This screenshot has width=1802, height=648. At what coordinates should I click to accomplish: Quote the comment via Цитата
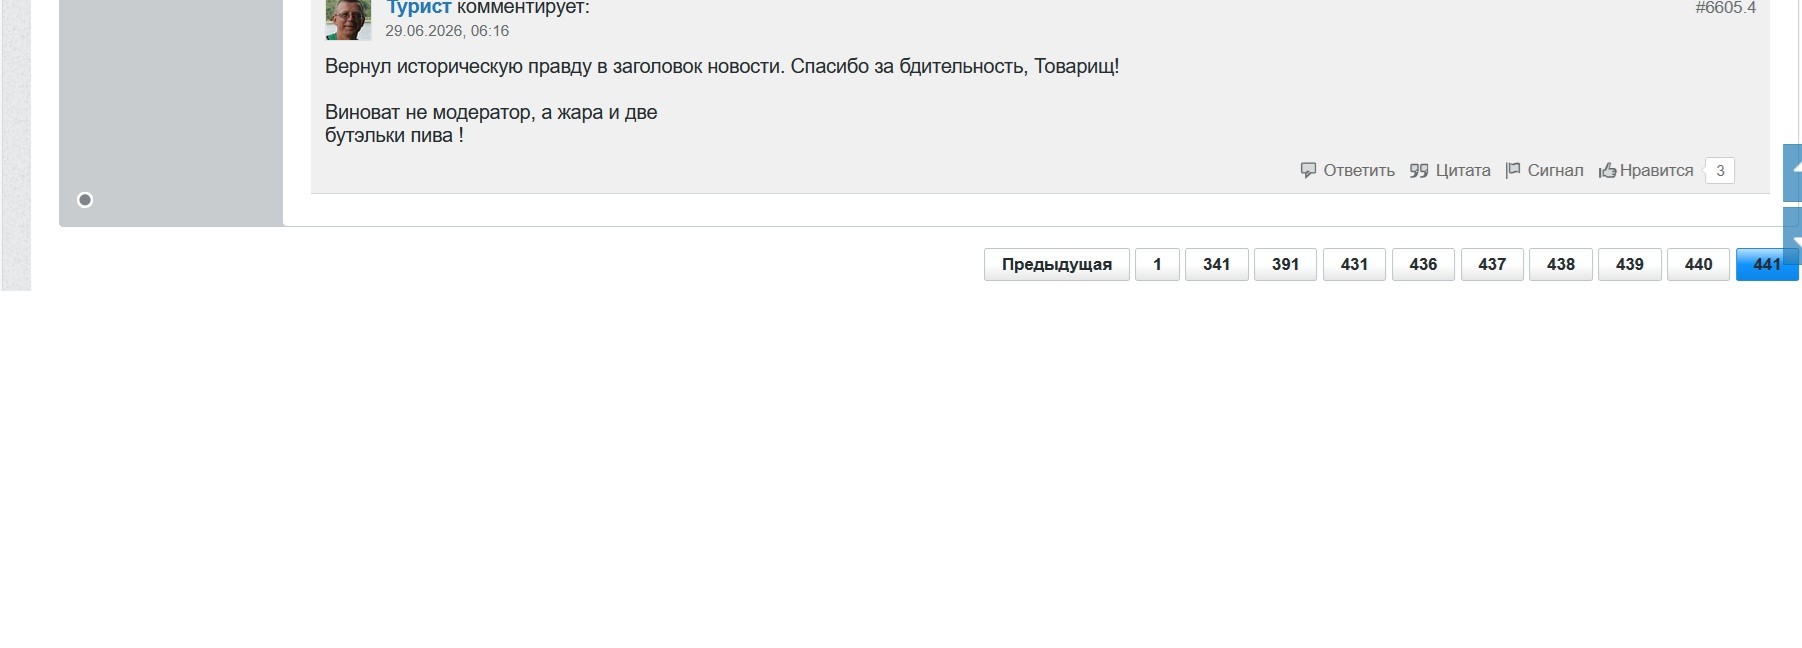point(1450,171)
